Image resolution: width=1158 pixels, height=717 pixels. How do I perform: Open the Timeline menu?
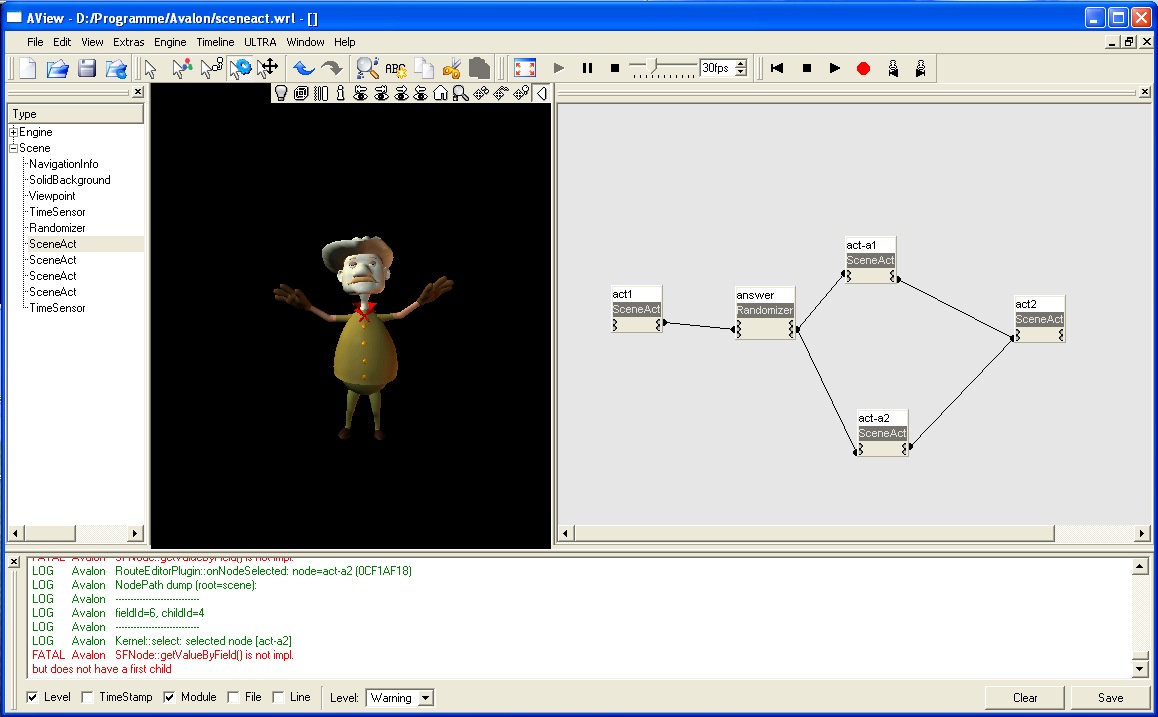215,42
